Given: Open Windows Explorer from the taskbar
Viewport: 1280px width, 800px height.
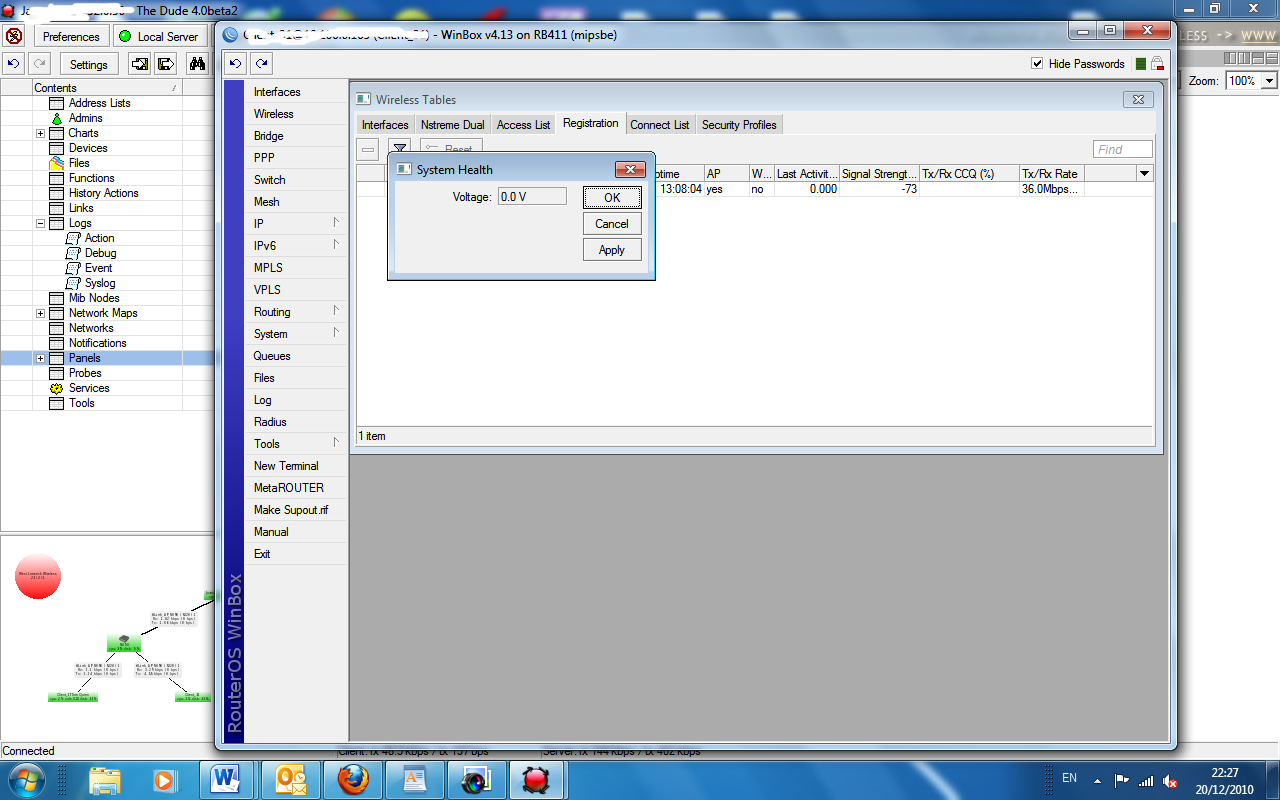Looking at the screenshot, I should tap(105, 779).
